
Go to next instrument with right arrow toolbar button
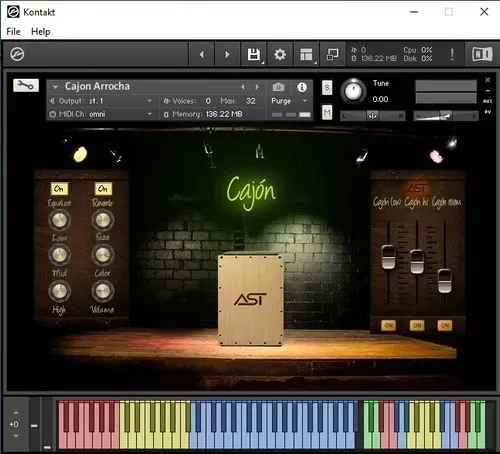click(227, 54)
